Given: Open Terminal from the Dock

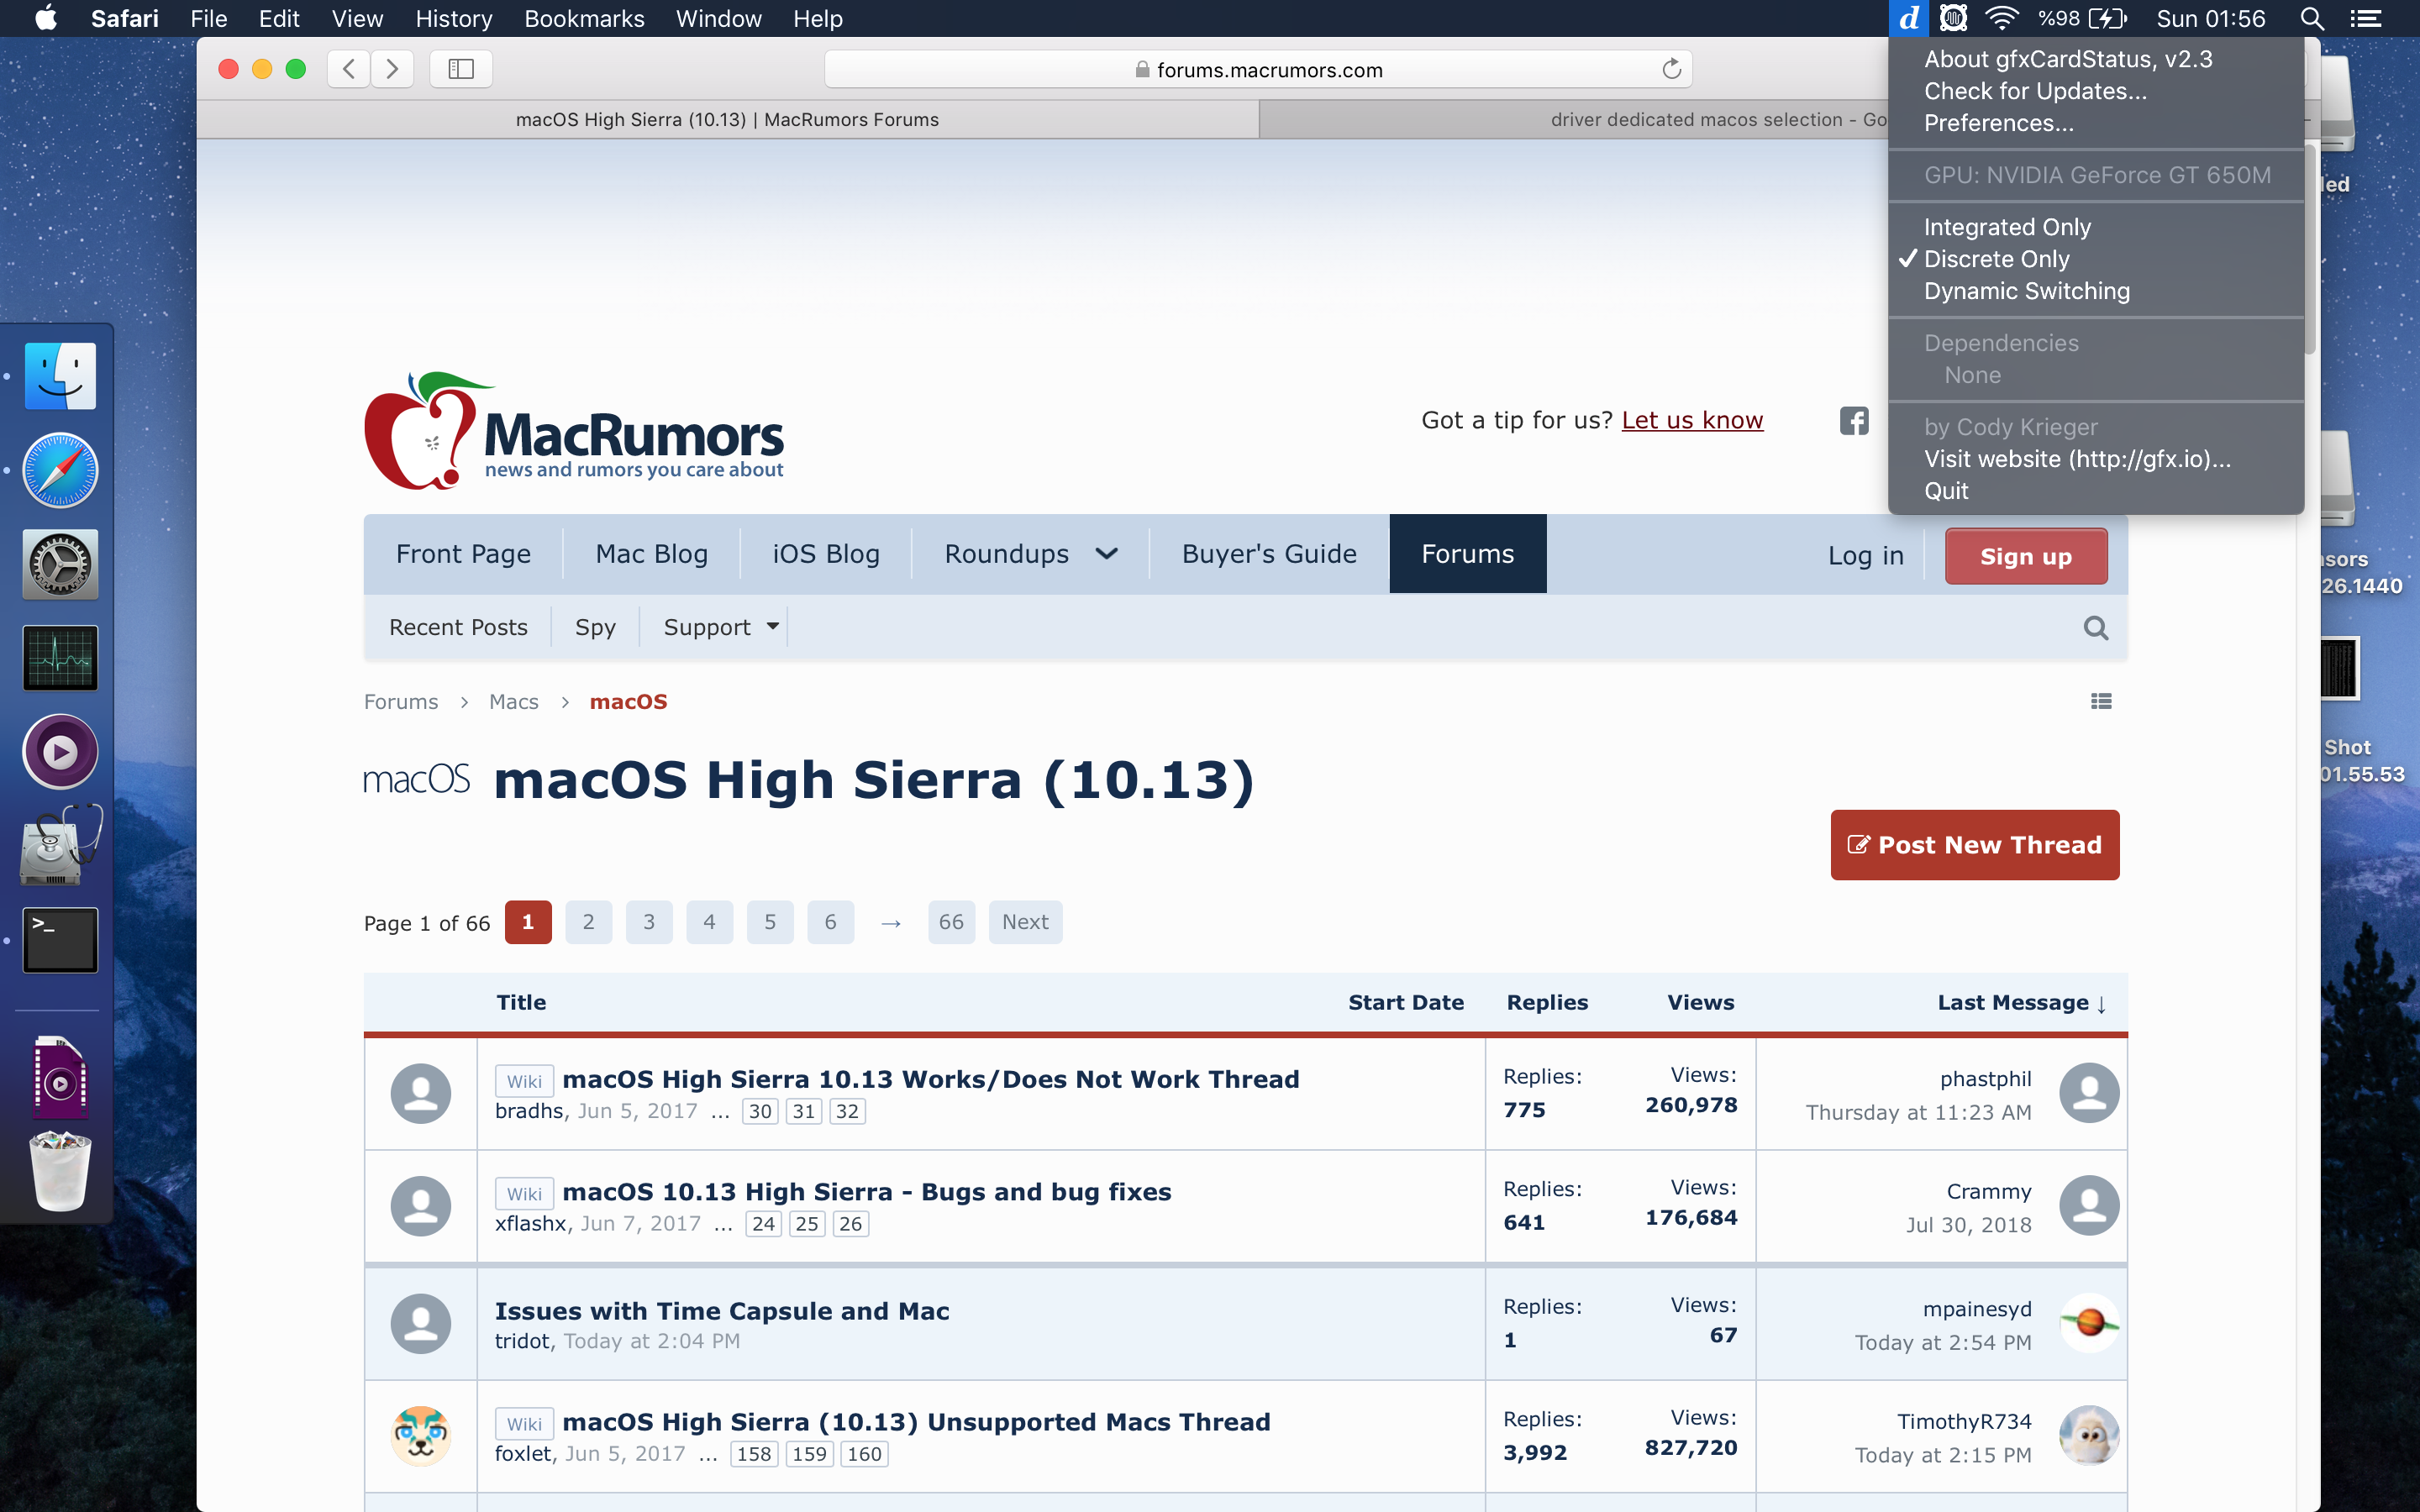Looking at the screenshot, I should click(60, 940).
